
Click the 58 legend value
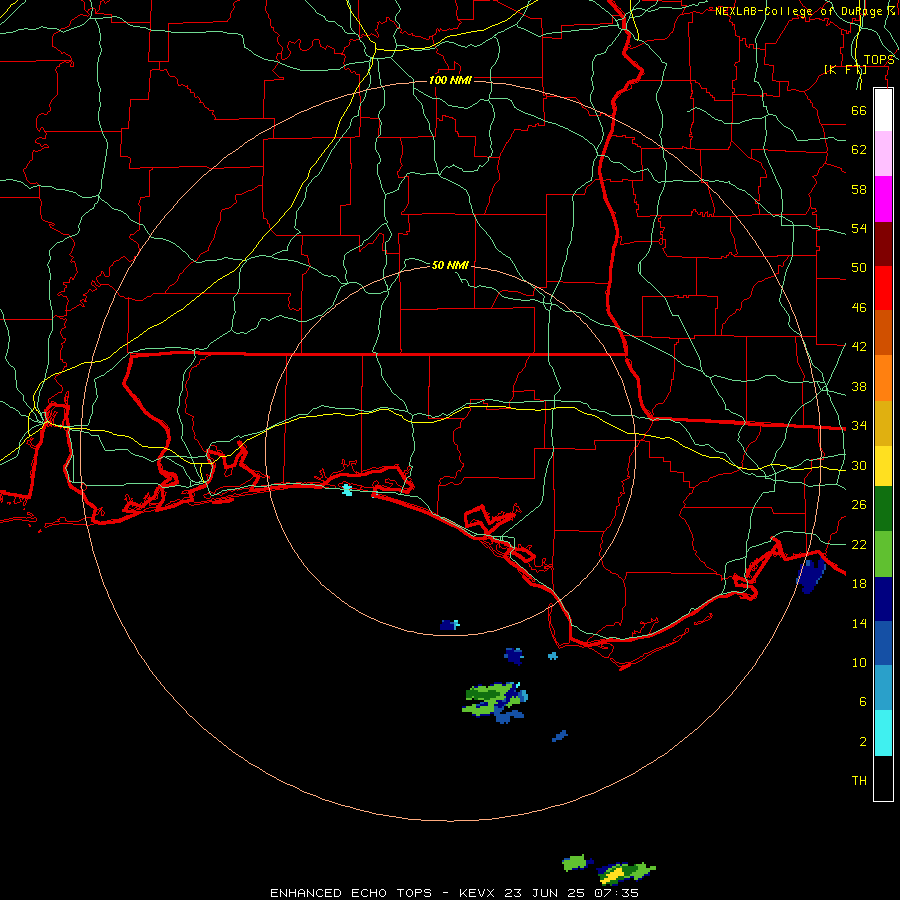click(x=859, y=189)
